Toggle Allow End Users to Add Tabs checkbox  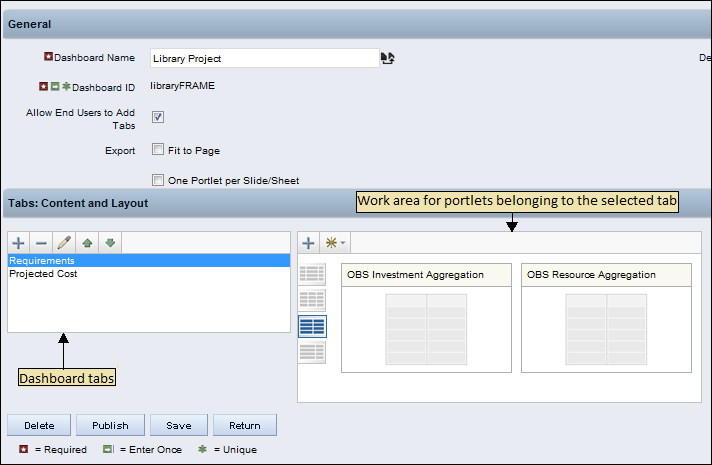[x=158, y=117]
